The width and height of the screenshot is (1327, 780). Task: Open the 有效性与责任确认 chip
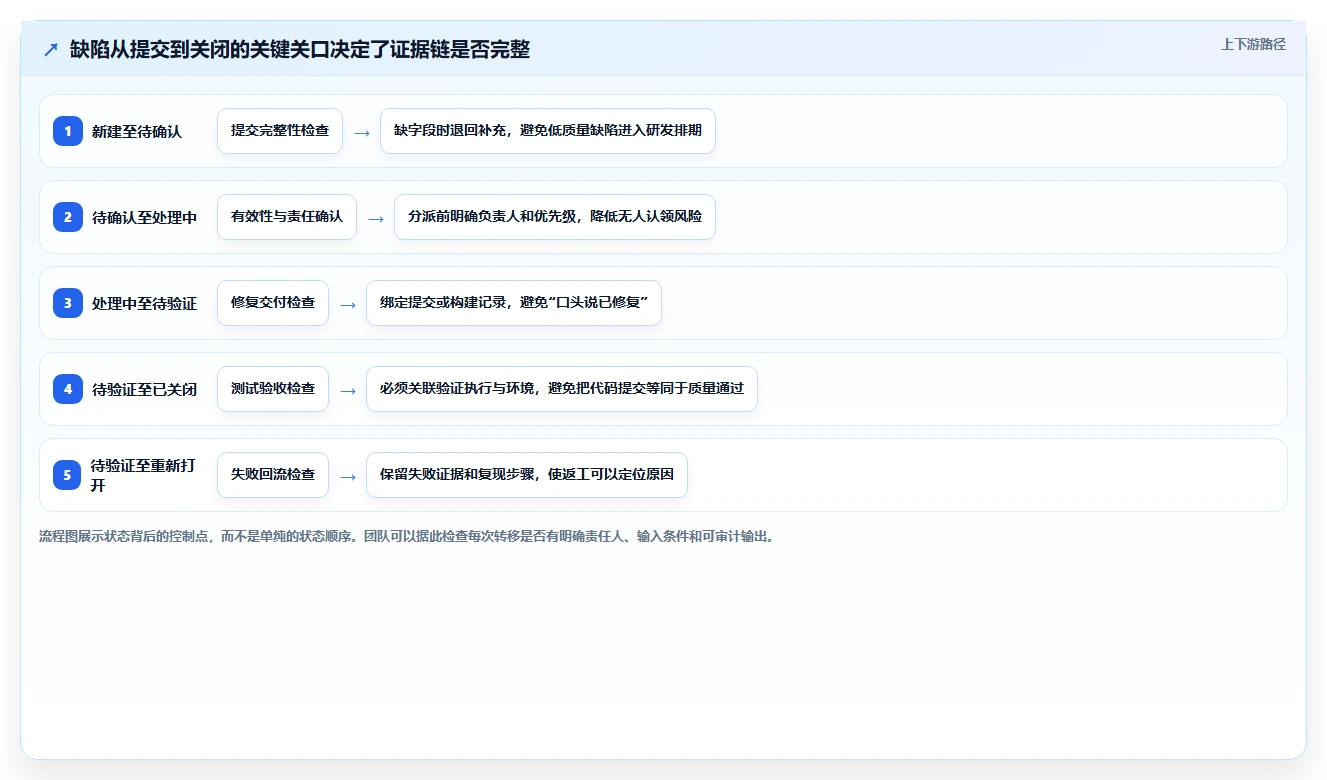point(287,217)
